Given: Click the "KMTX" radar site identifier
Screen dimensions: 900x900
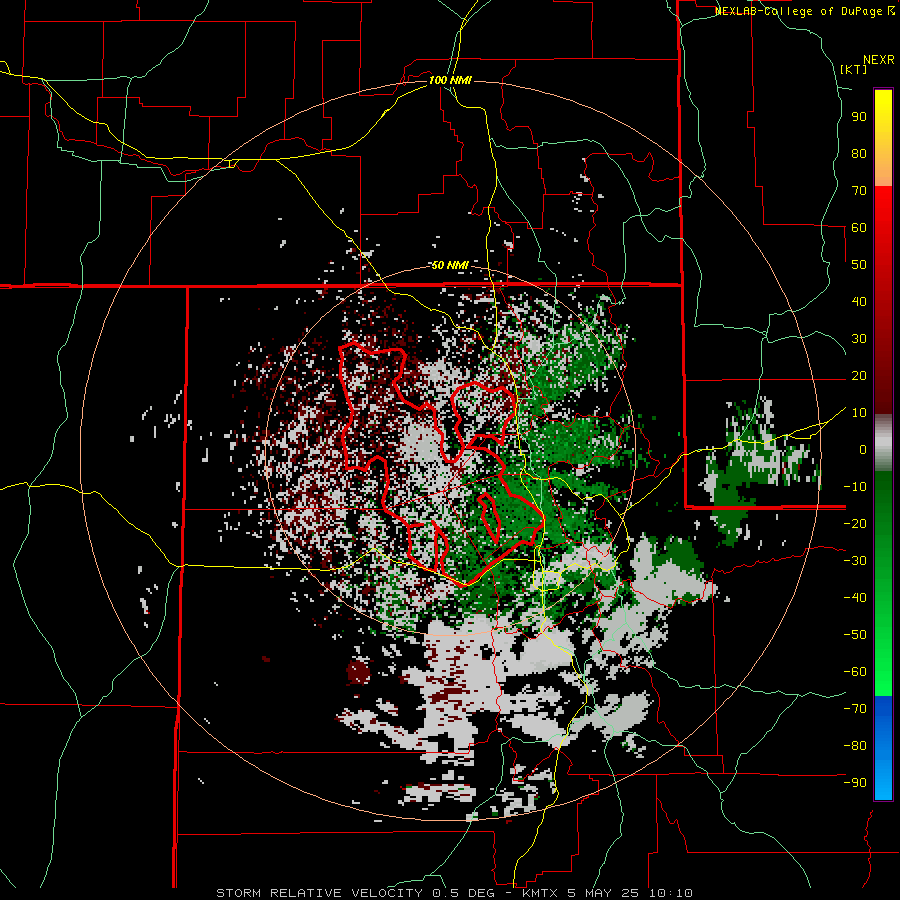Looking at the screenshot, I should [x=541, y=893].
